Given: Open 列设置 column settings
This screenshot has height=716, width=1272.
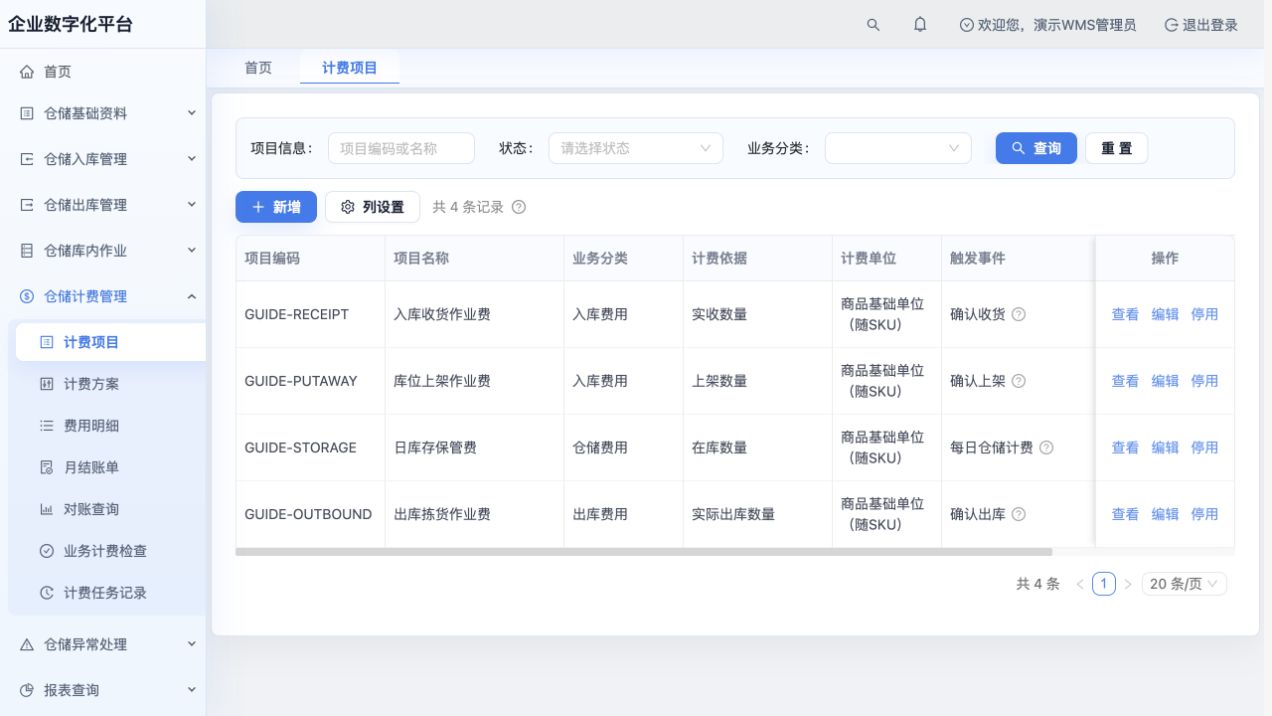Looking at the screenshot, I should tap(372, 207).
